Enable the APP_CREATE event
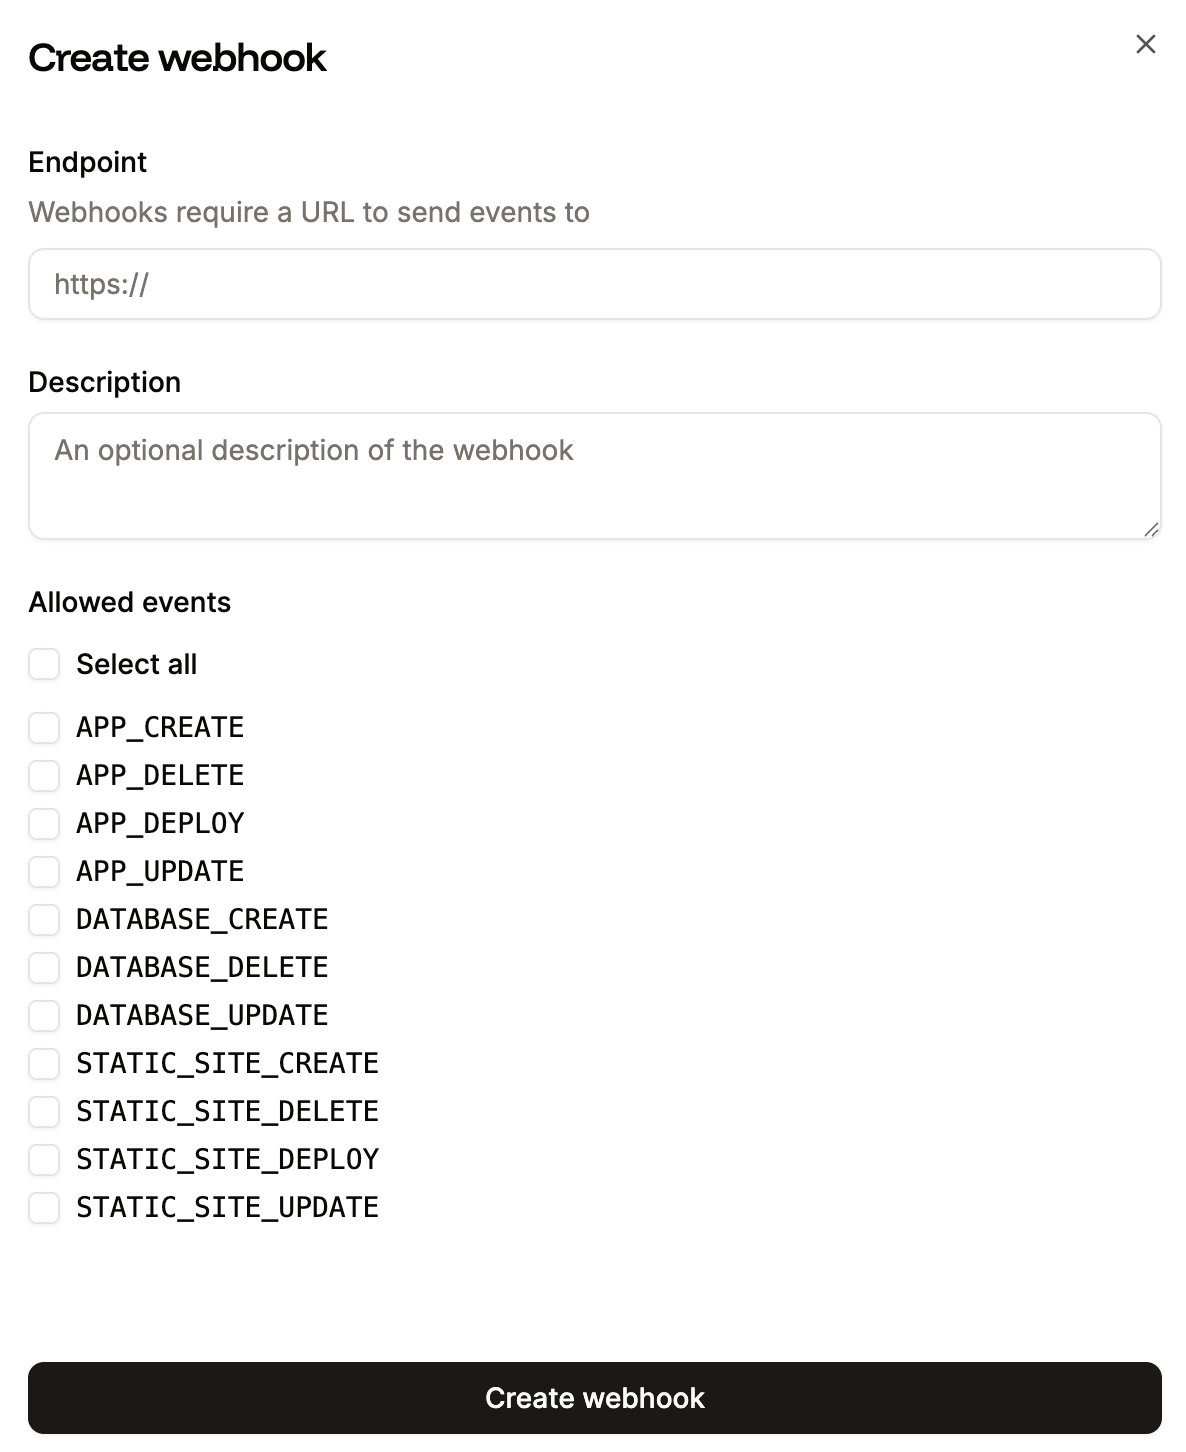Image resolution: width=1186 pixels, height=1452 pixels. (44, 727)
